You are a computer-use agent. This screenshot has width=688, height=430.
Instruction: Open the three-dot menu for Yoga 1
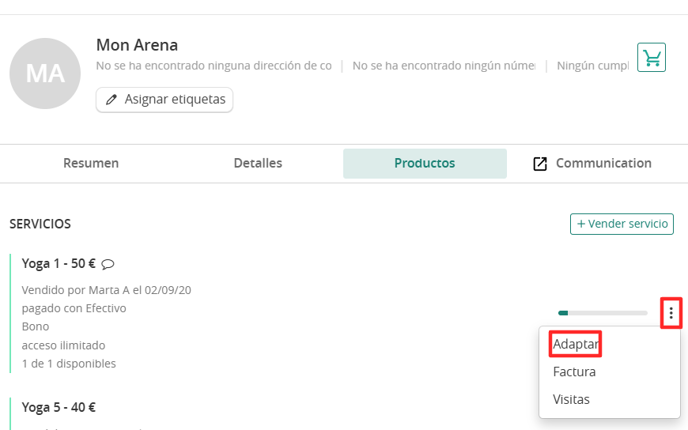[671, 313]
